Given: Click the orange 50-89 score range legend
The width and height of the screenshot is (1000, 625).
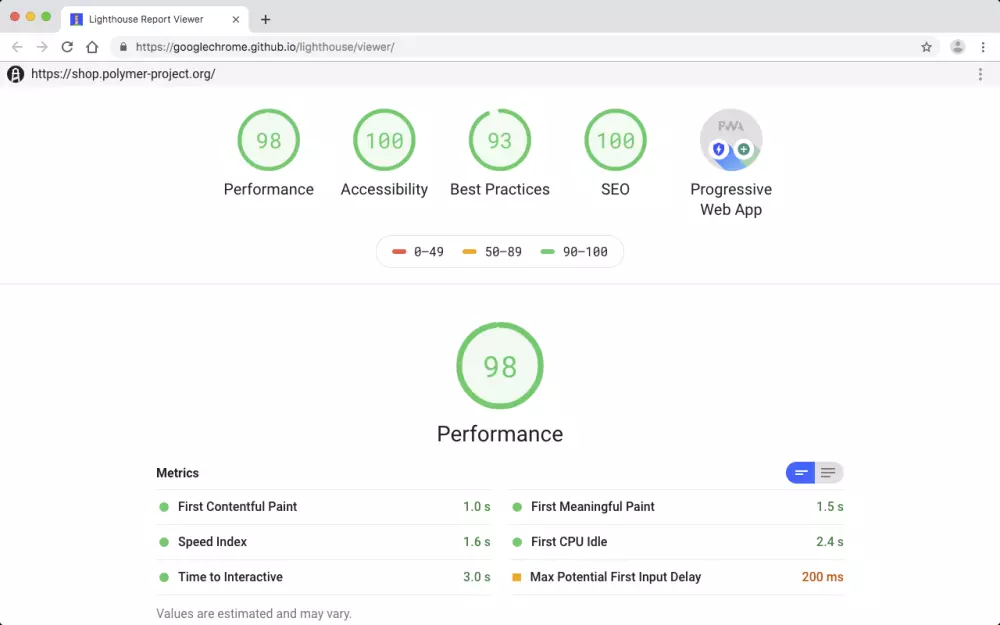Looking at the screenshot, I should click(x=493, y=252).
